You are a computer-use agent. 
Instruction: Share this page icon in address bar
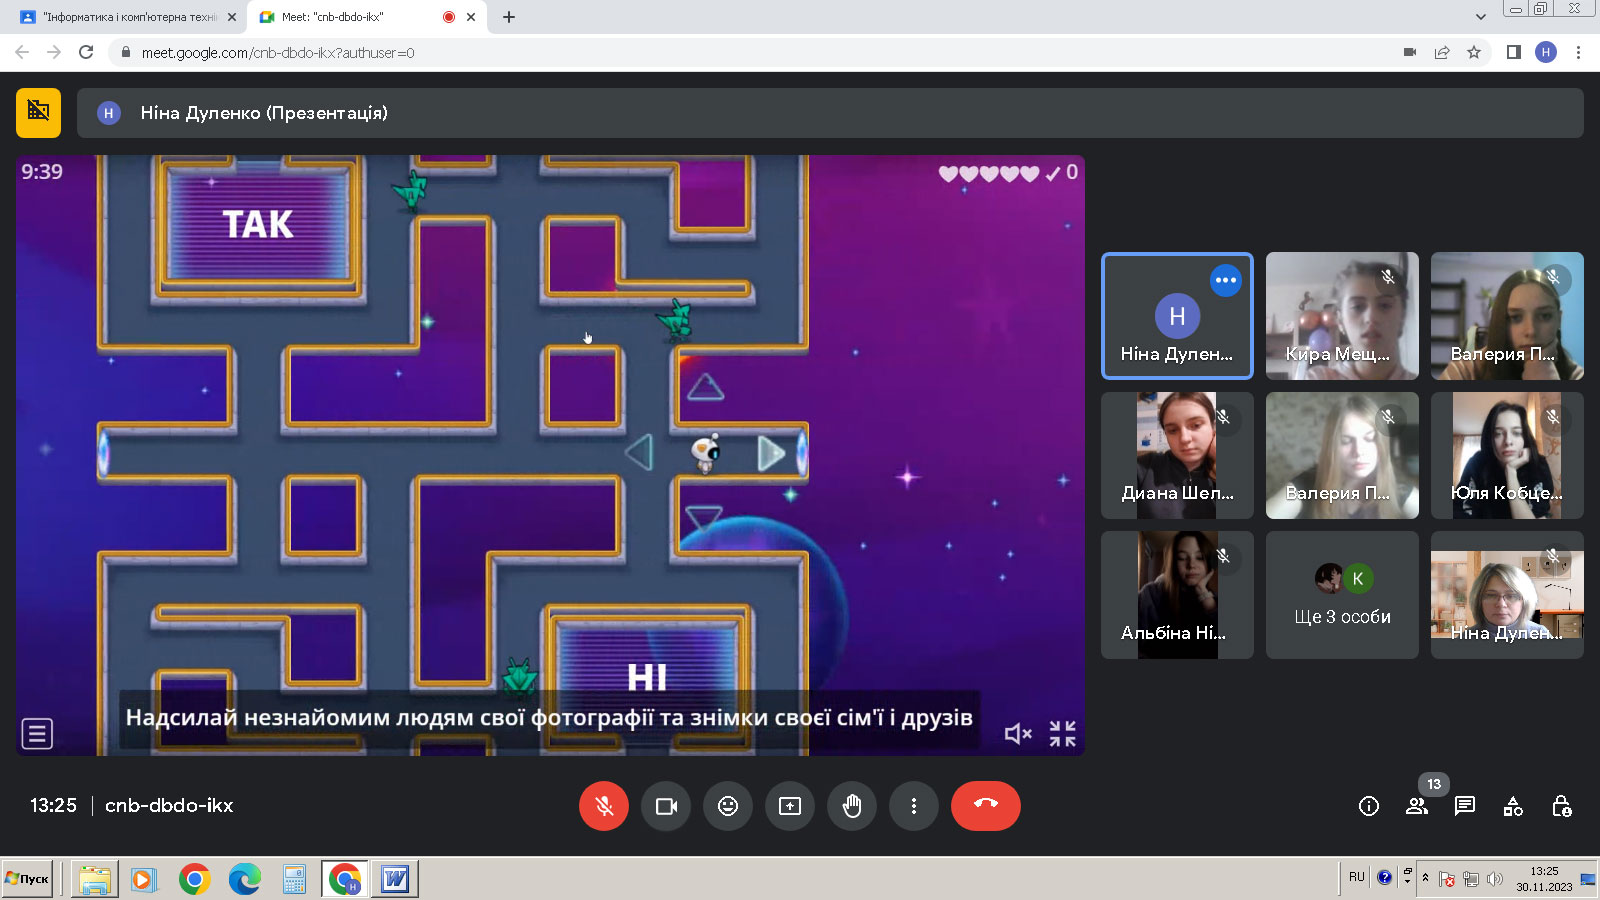1442,52
